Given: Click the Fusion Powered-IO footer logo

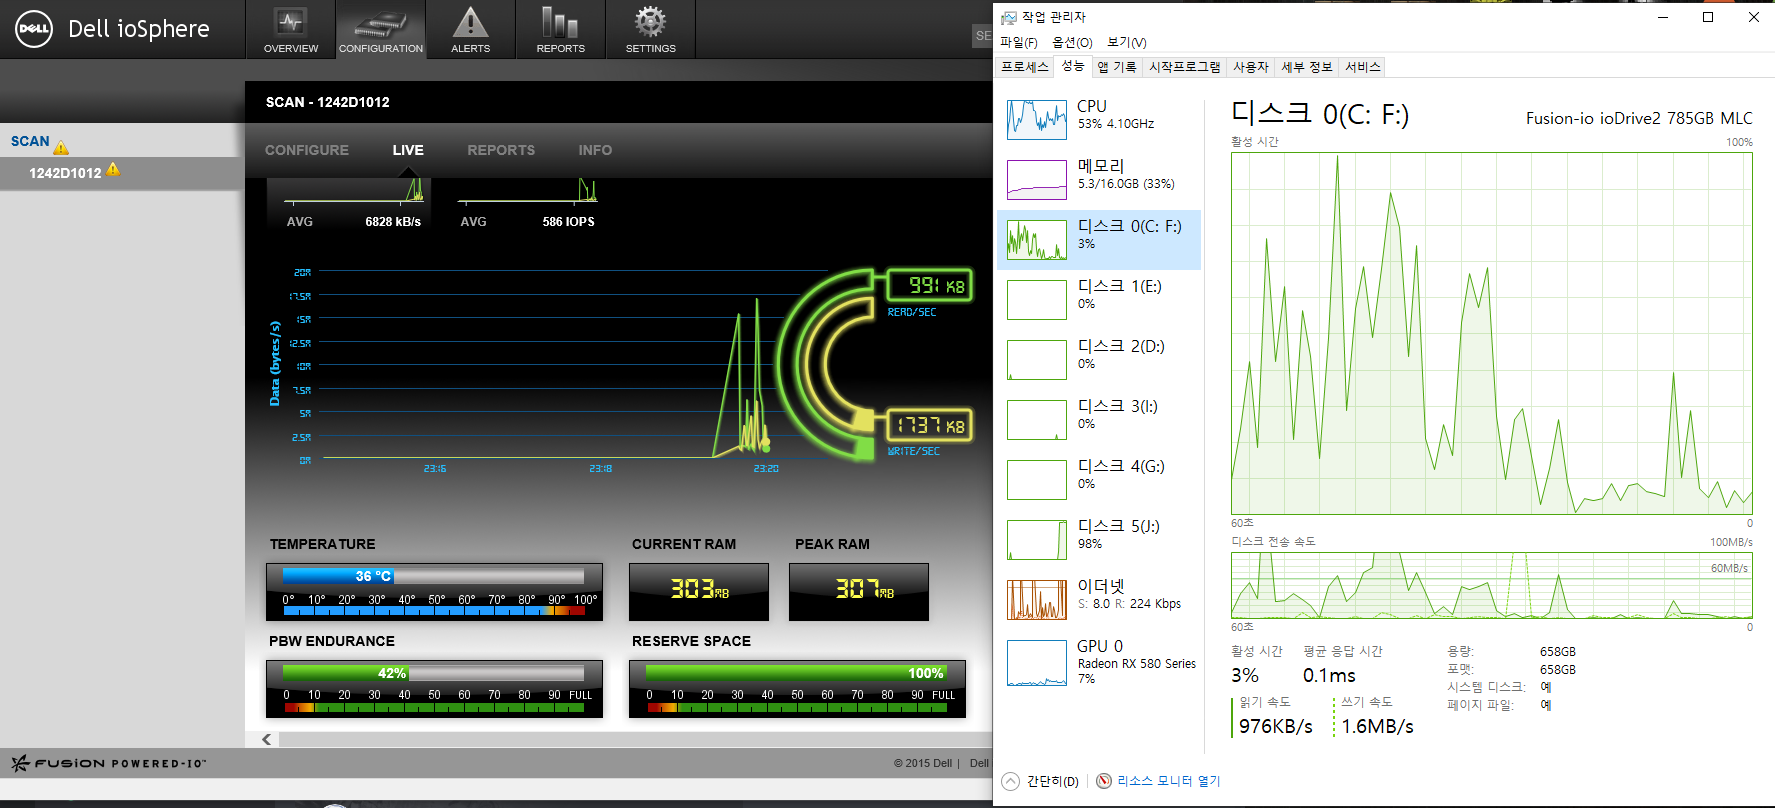Looking at the screenshot, I should pyautogui.click(x=109, y=763).
